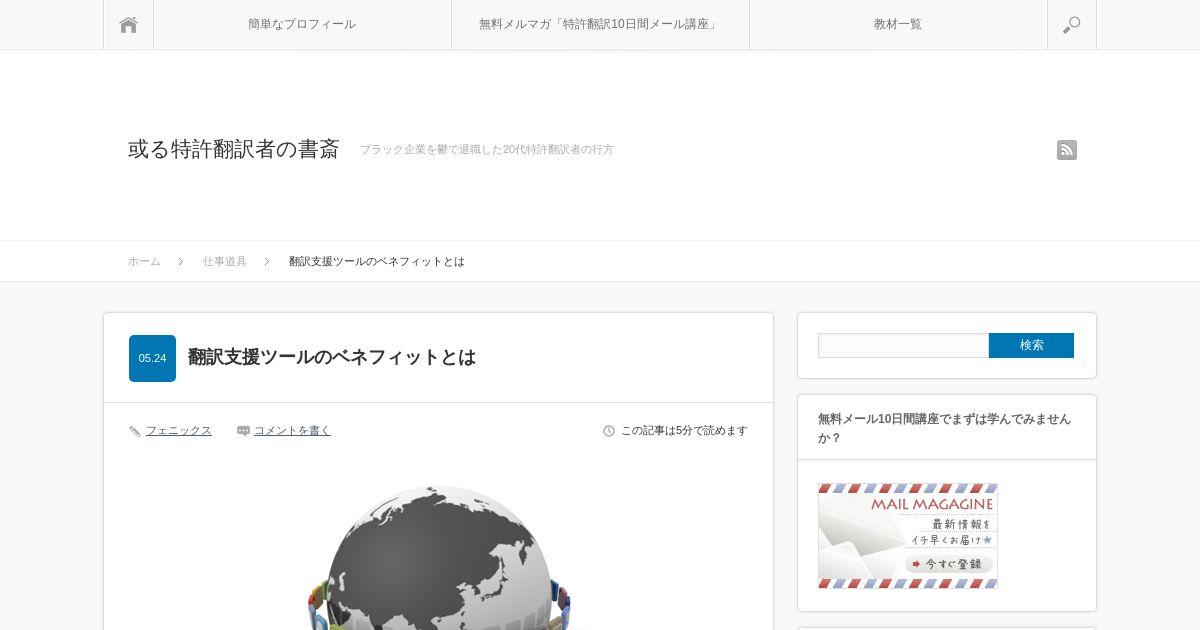The height and width of the screenshot is (630, 1200).
Task: Open the search magnifier icon in the navigation
Action: [x=1072, y=25]
